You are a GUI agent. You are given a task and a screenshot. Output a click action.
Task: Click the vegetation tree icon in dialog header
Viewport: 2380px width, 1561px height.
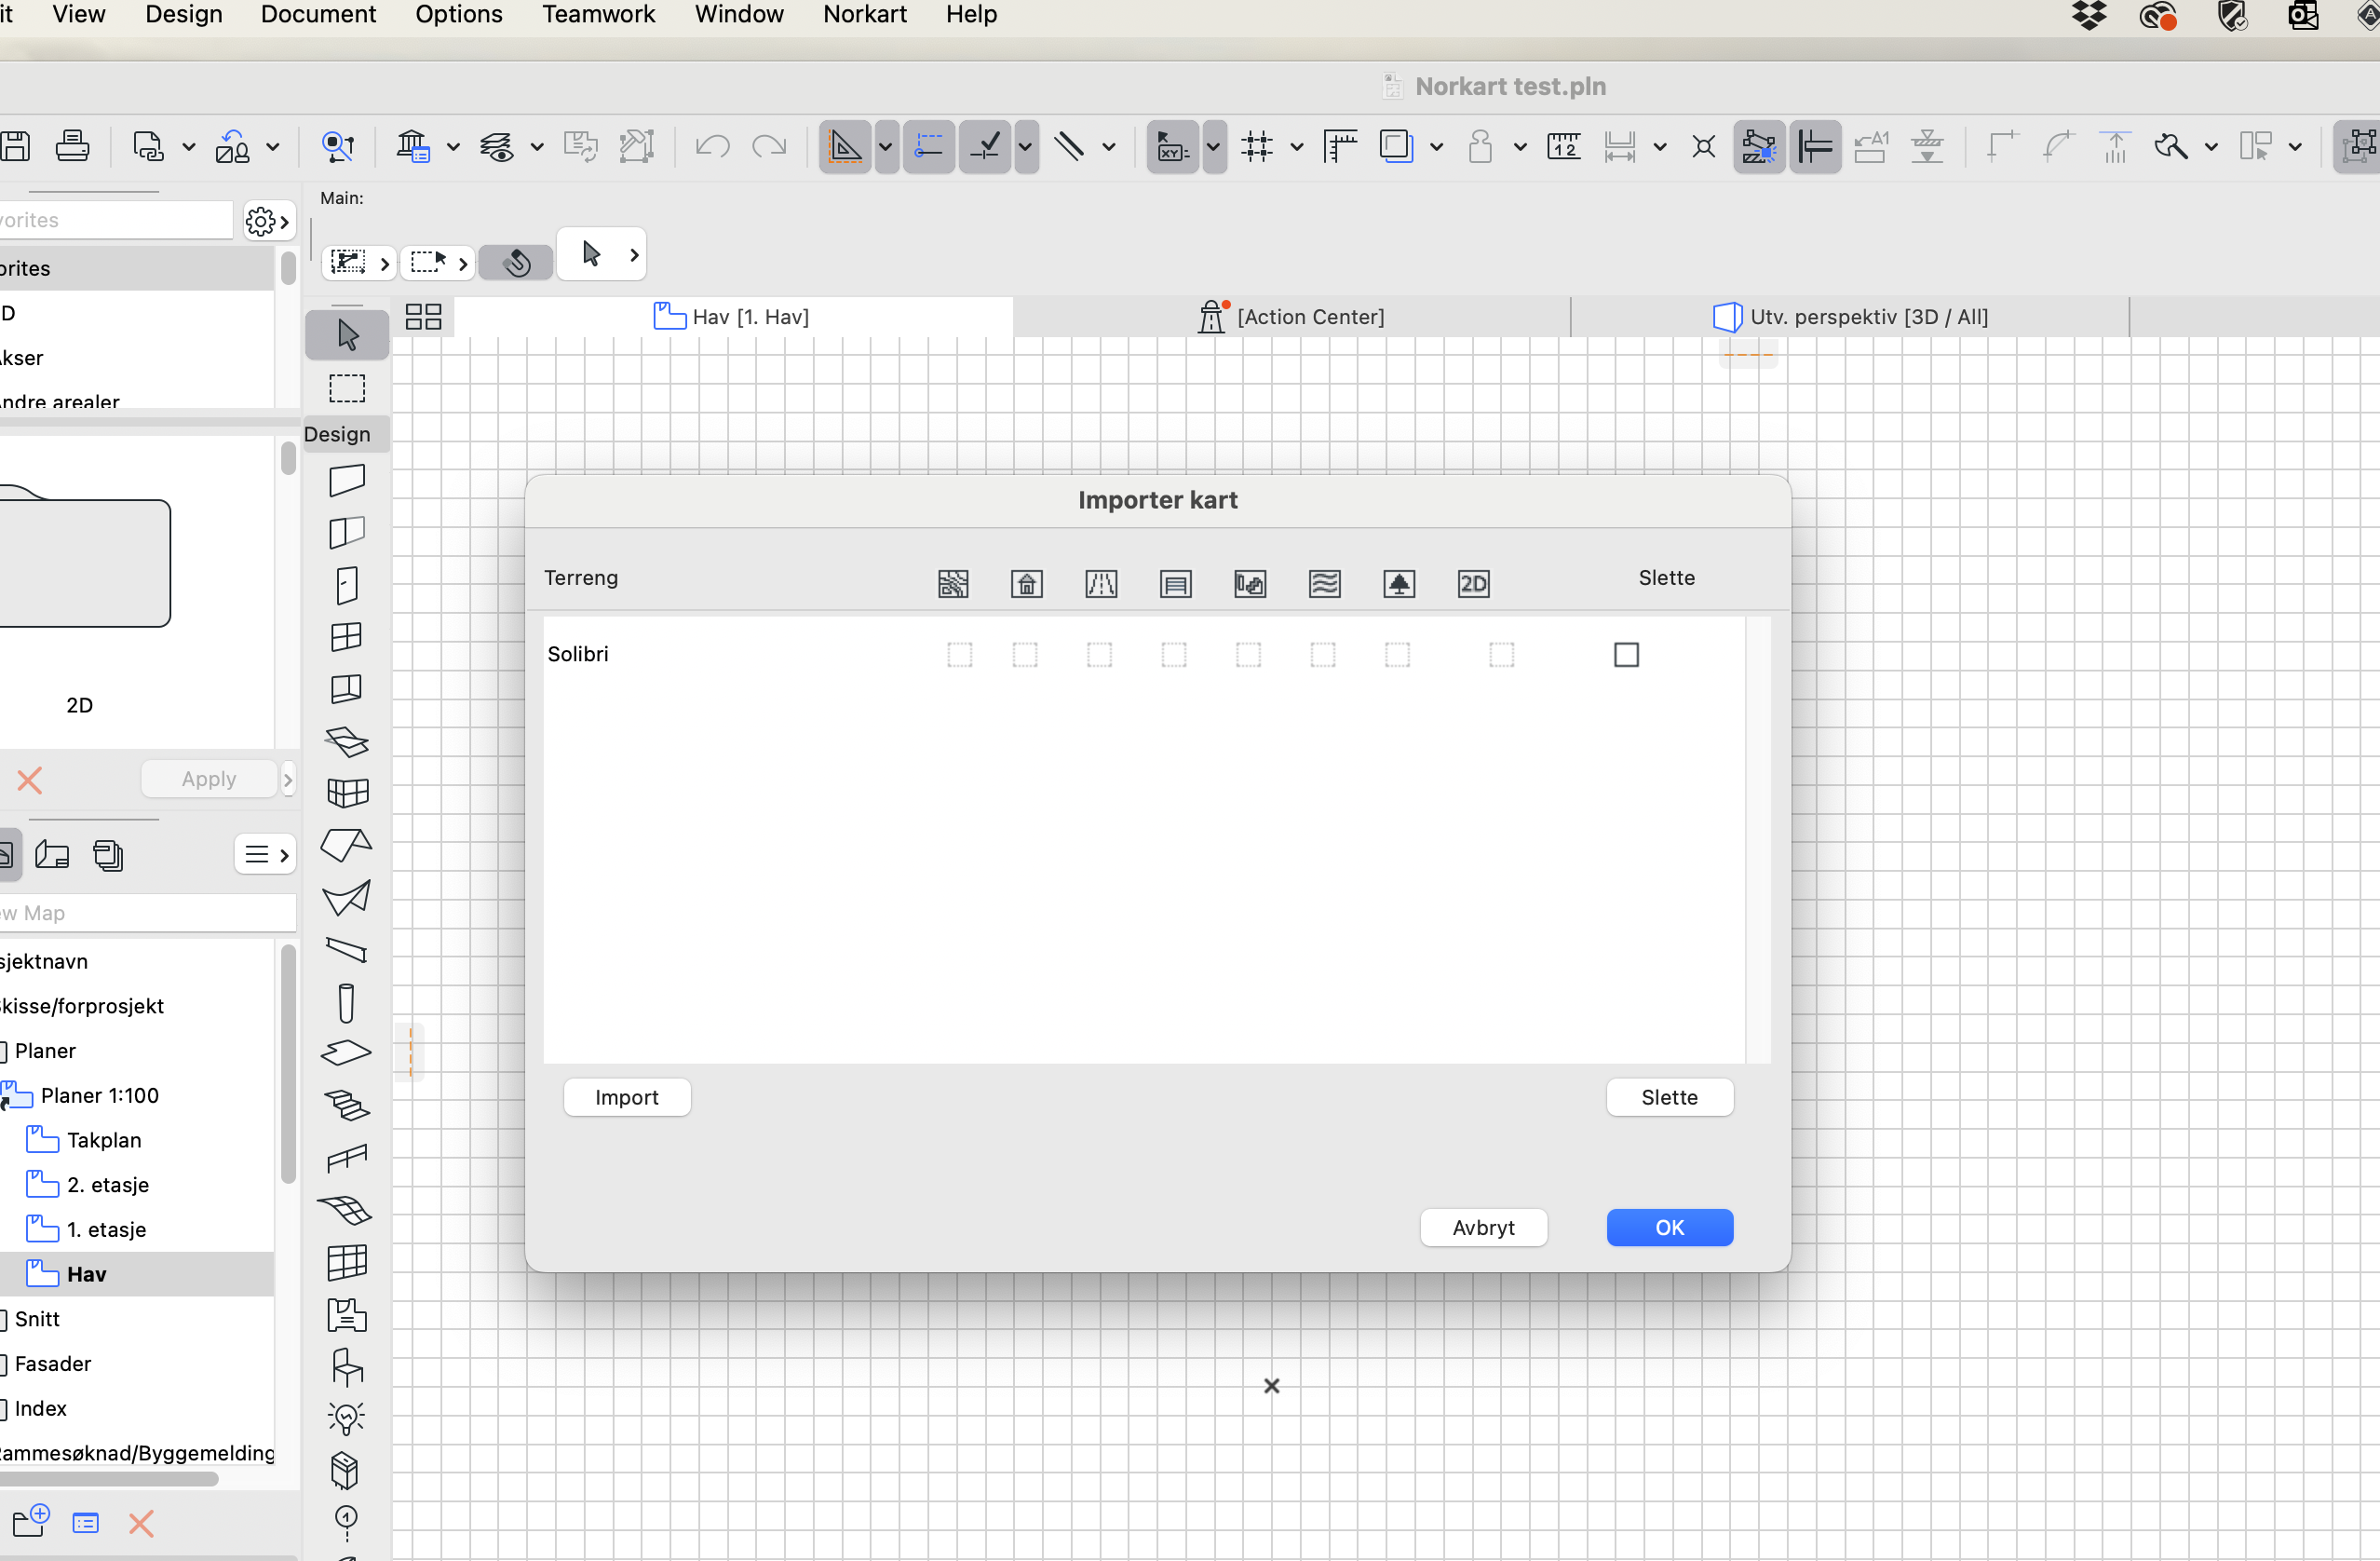pyautogui.click(x=1398, y=584)
